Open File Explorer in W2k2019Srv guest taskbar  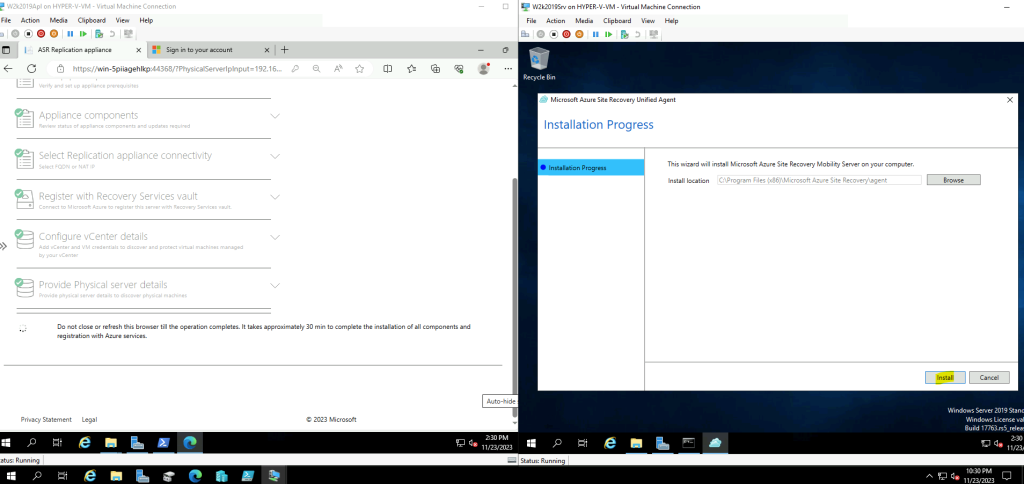point(635,443)
